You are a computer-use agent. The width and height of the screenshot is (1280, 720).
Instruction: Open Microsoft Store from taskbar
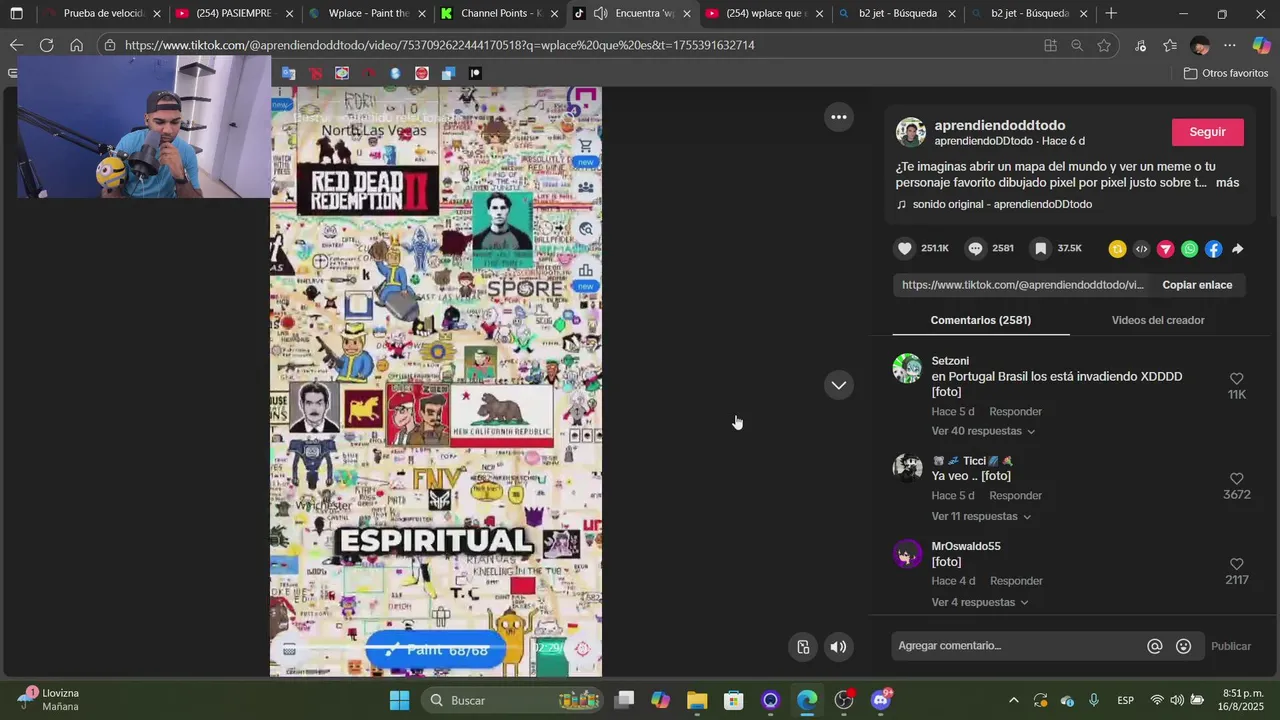[734, 700]
